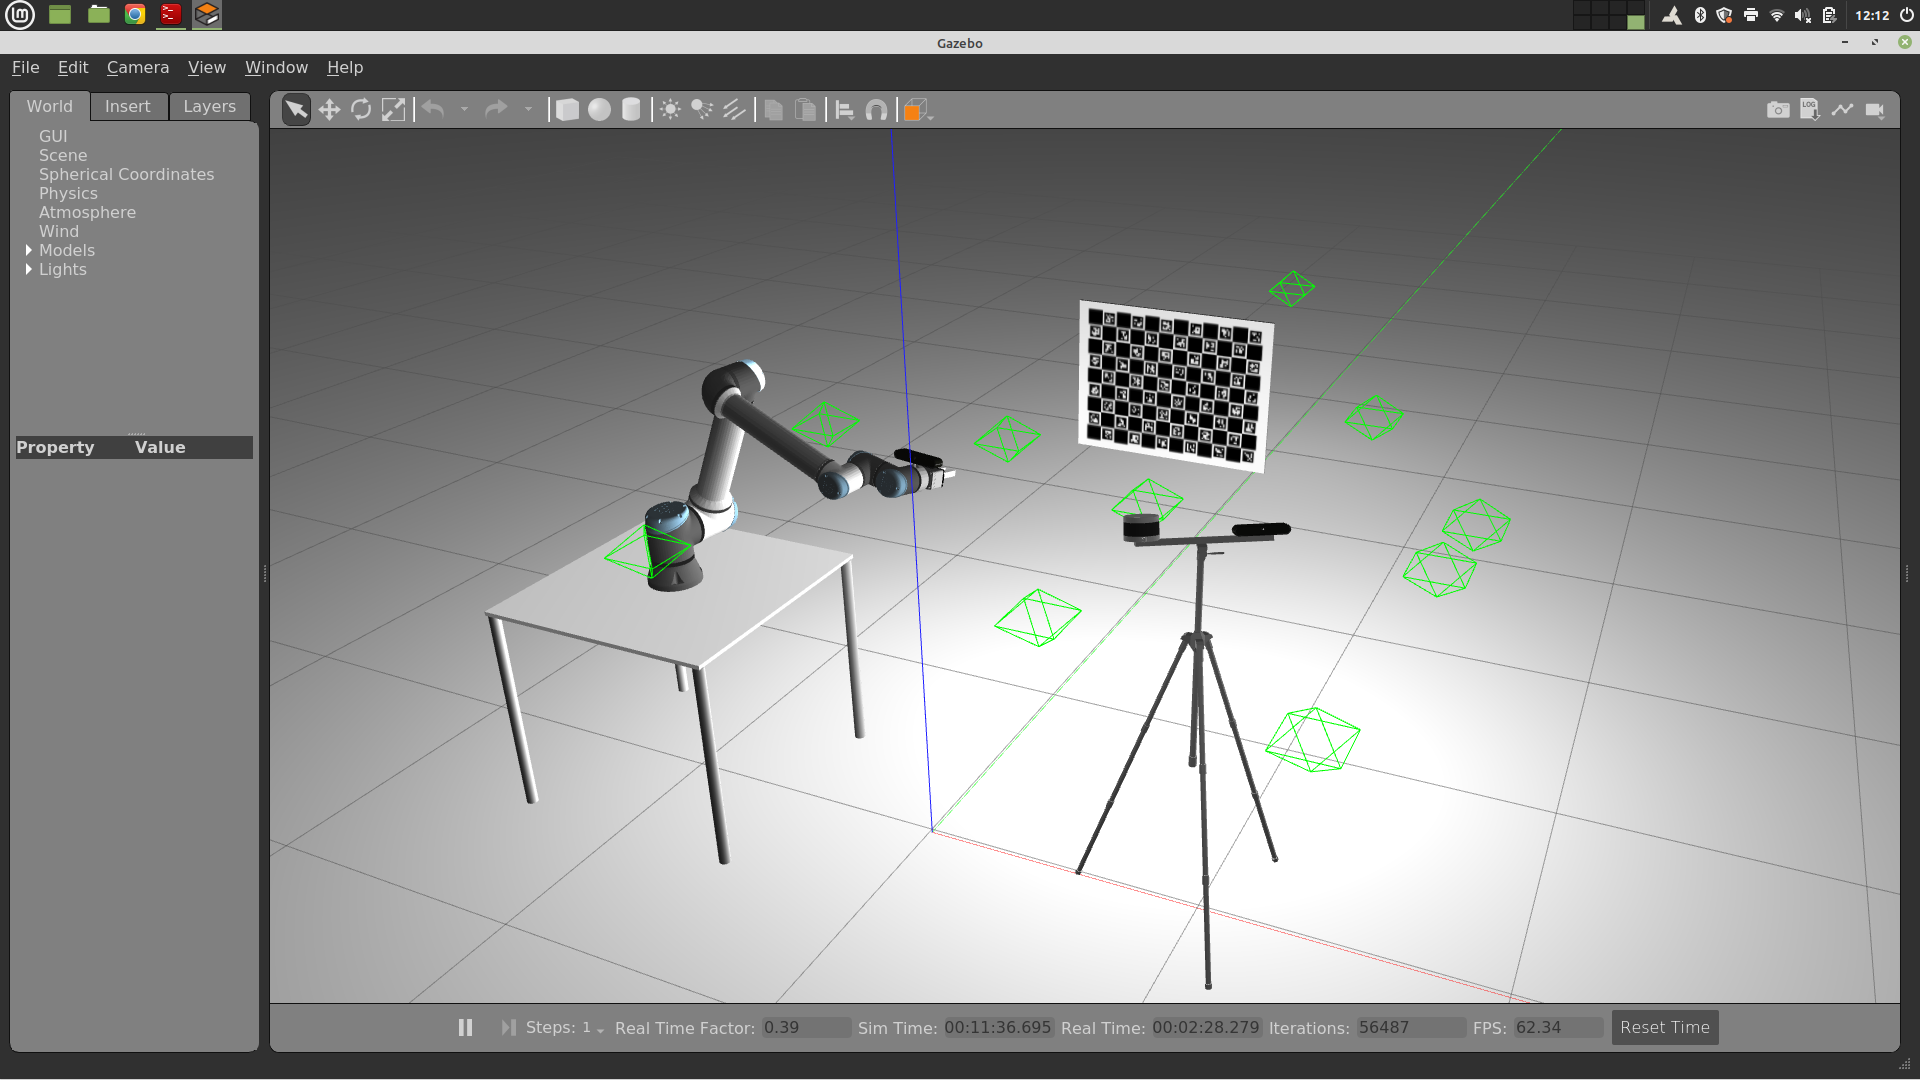Toggle the snap magnet tool
Image resolution: width=1920 pixels, height=1080 pixels.
pyautogui.click(x=876, y=110)
